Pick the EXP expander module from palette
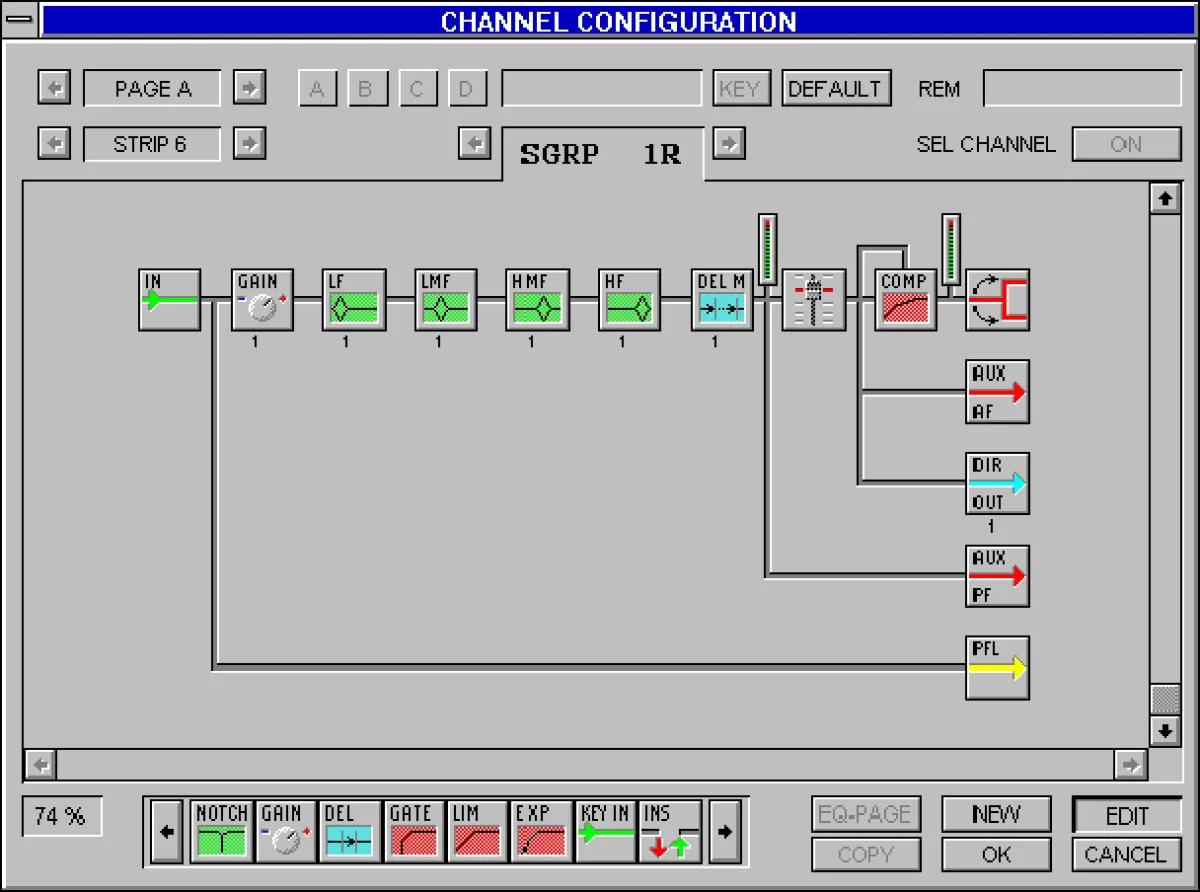This screenshot has height=892, width=1200. 542,831
